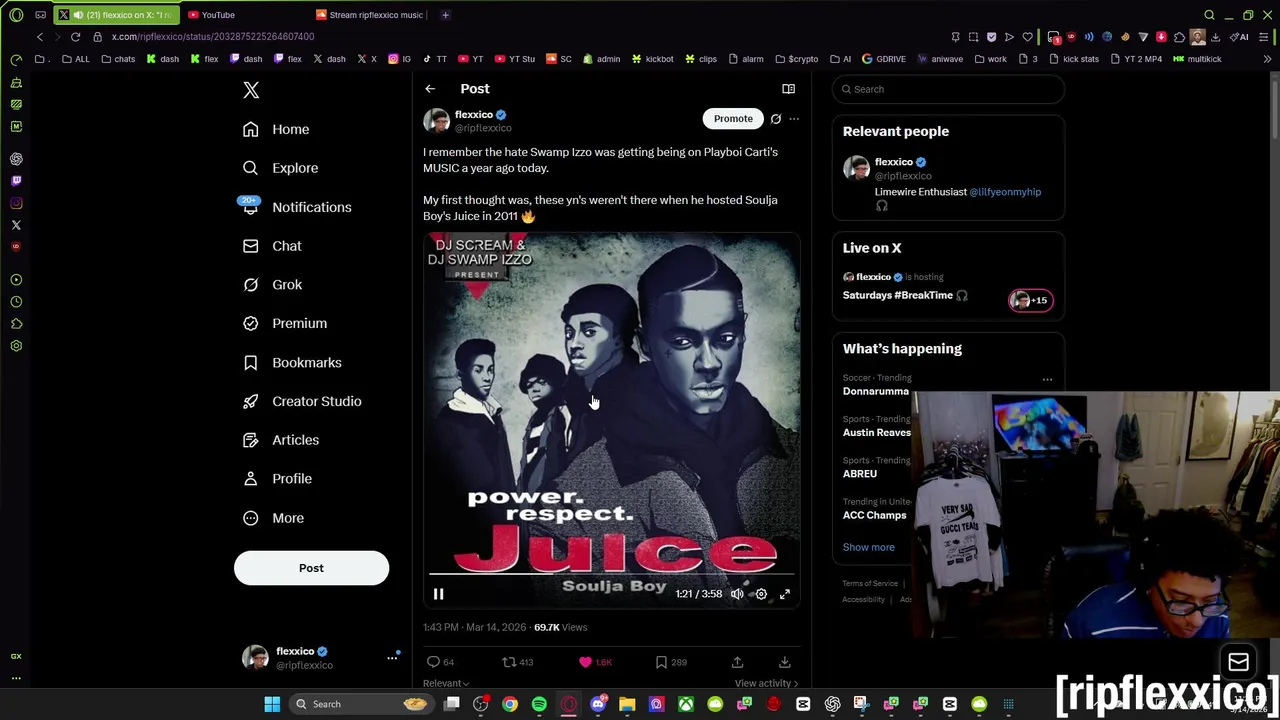Seek on the video progress bar
This screenshot has width=1280, height=720.
612,575
